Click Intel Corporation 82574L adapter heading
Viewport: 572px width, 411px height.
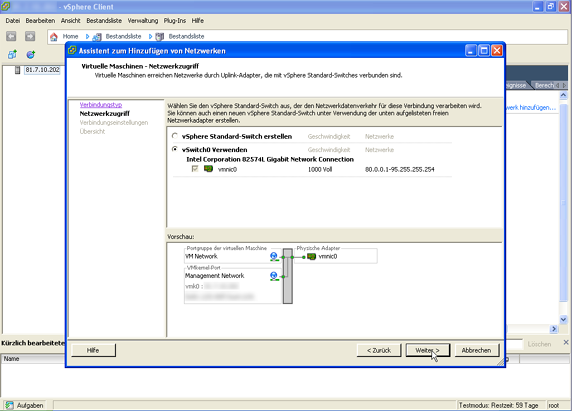[270, 159]
